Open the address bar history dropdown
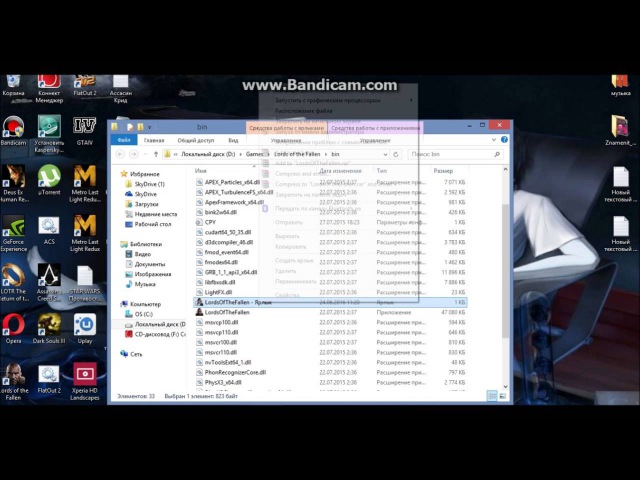 (x=385, y=154)
